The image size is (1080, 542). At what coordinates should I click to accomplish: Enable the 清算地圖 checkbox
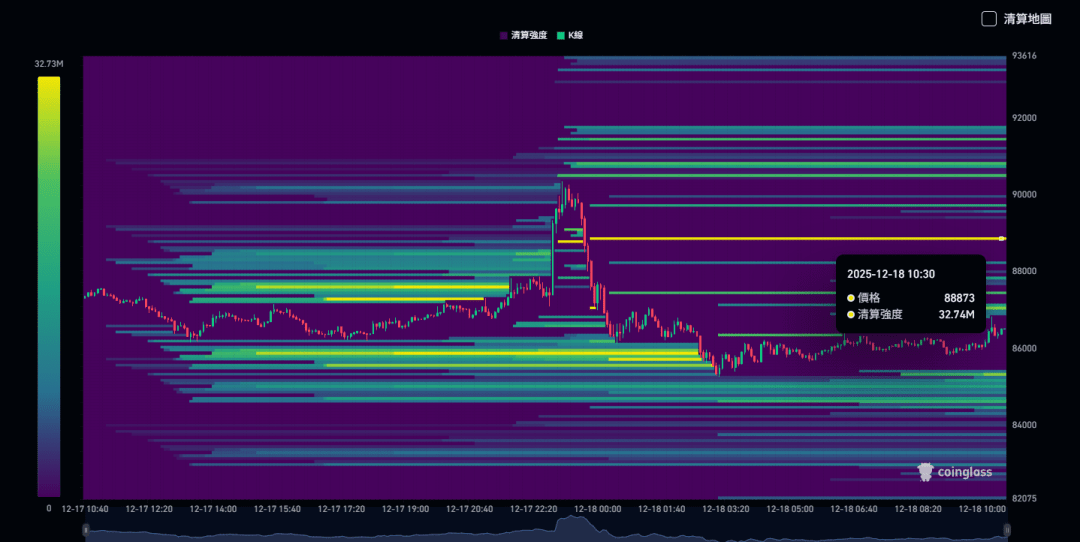(x=989, y=19)
